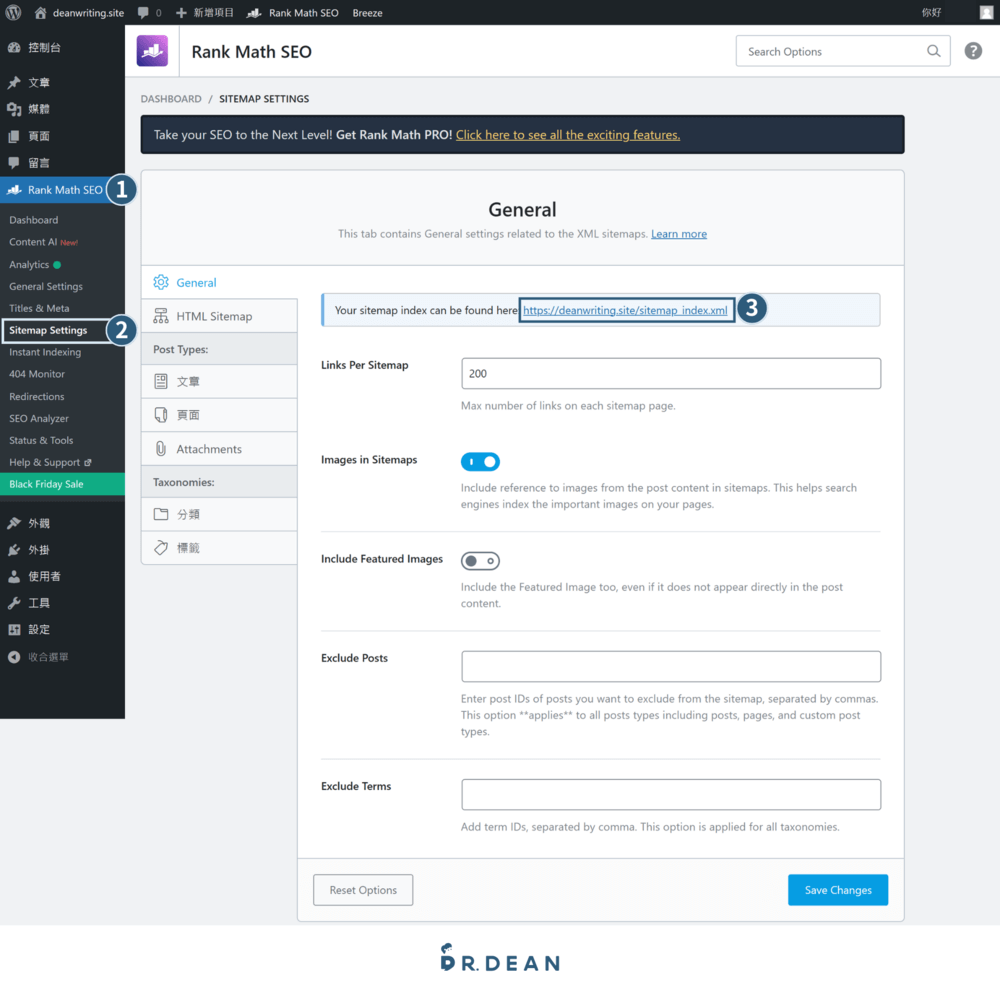Click the gear icon beside General tab
1000x990 pixels.
point(161,282)
